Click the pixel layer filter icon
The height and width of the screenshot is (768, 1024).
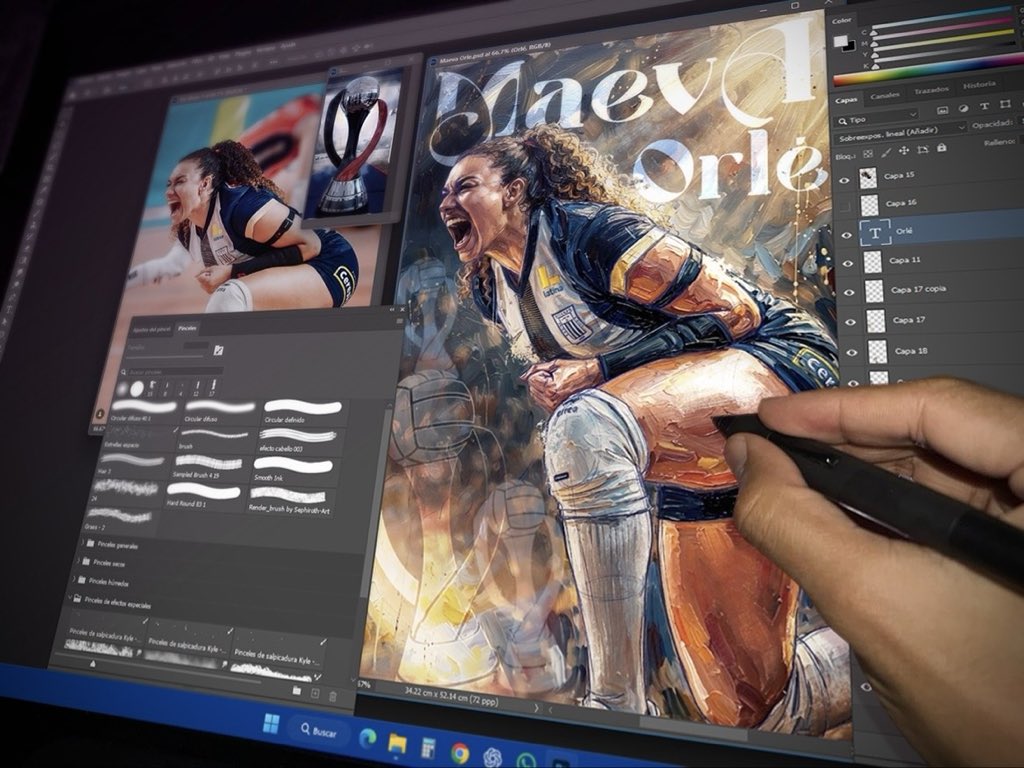pos(942,110)
